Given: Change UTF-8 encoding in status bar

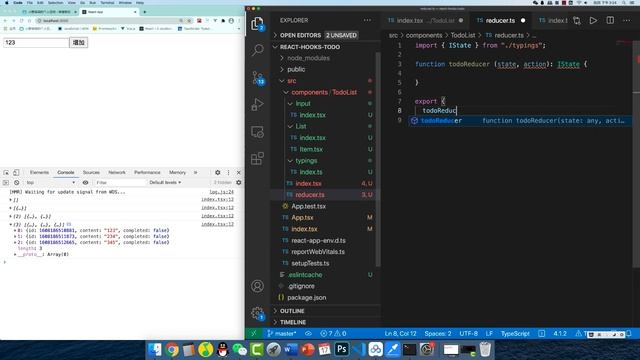Looking at the screenshot, I should [468, 333].
